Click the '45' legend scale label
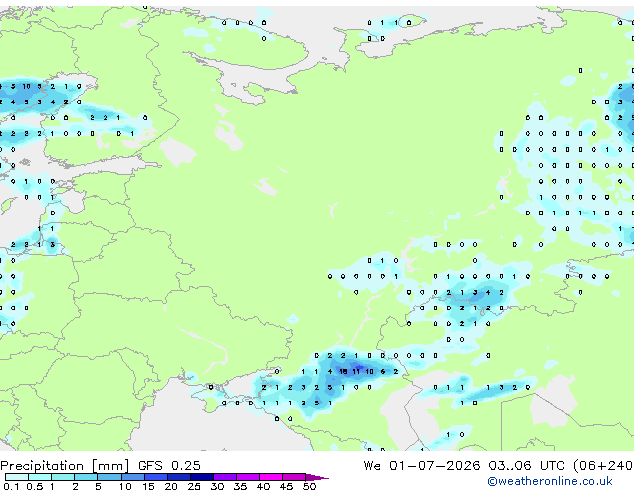Image resolution: width=634 pixels, height=490 pixels. (286, 486)
